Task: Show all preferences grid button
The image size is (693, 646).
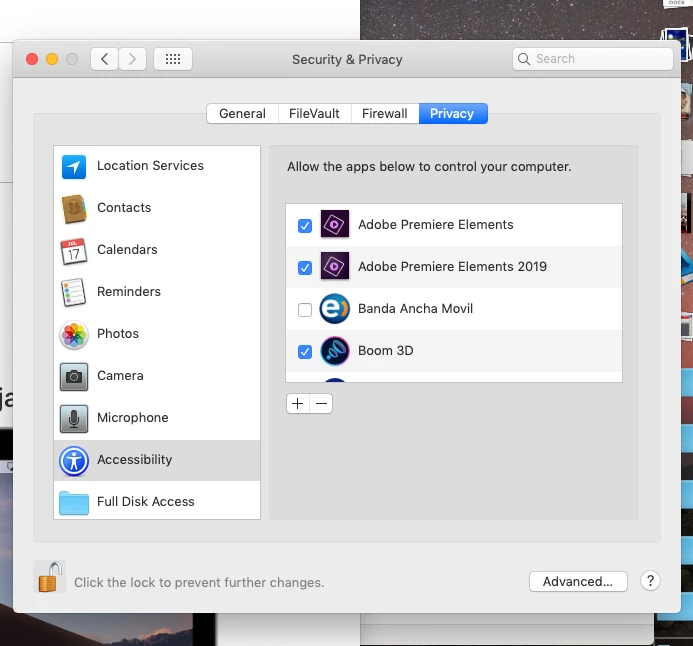Action: coord(173,59)
